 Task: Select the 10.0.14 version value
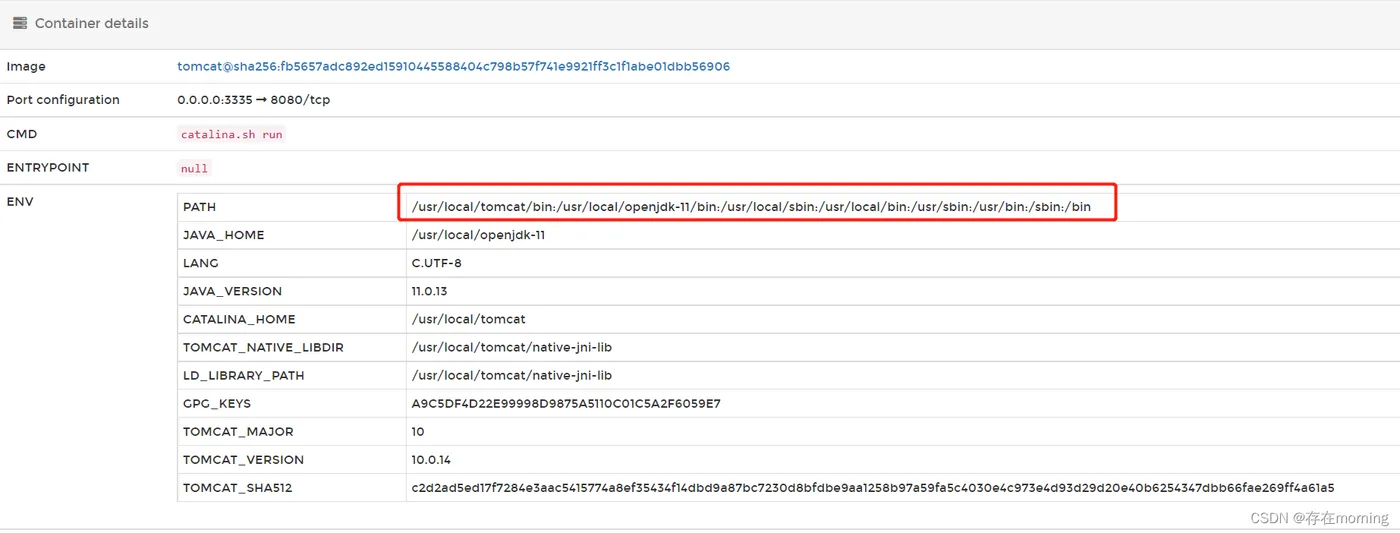click(431, 459)
